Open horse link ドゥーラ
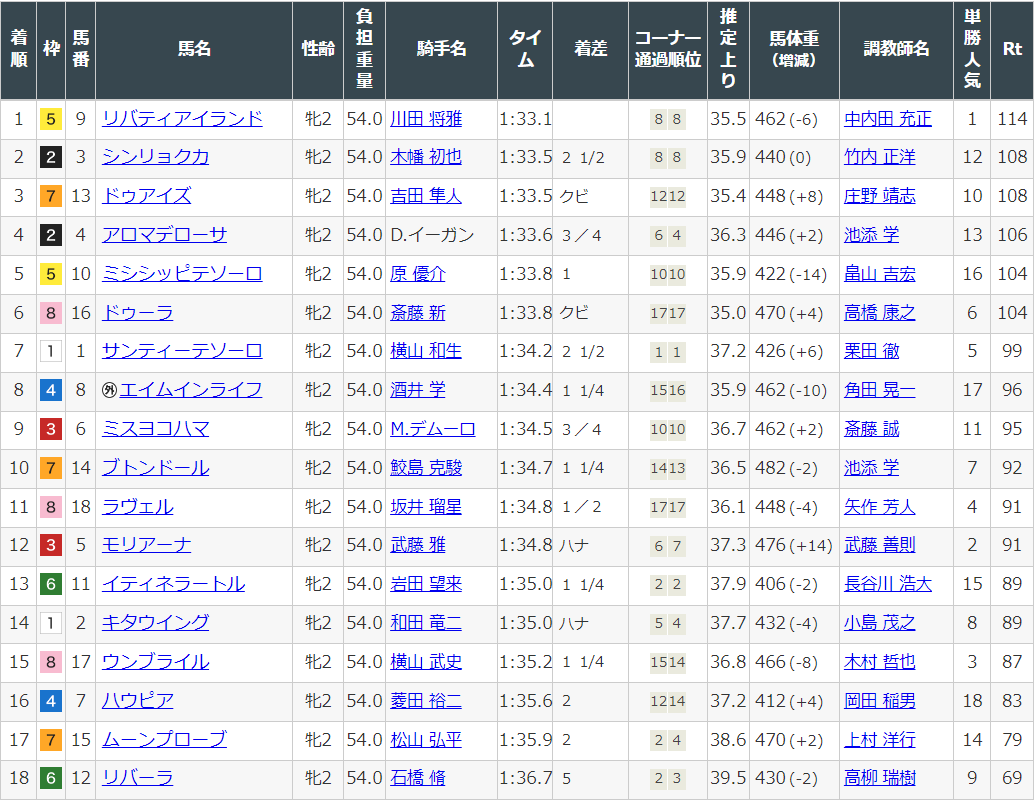This screenshot has height=802, width=1035. (x=137, y=313)
